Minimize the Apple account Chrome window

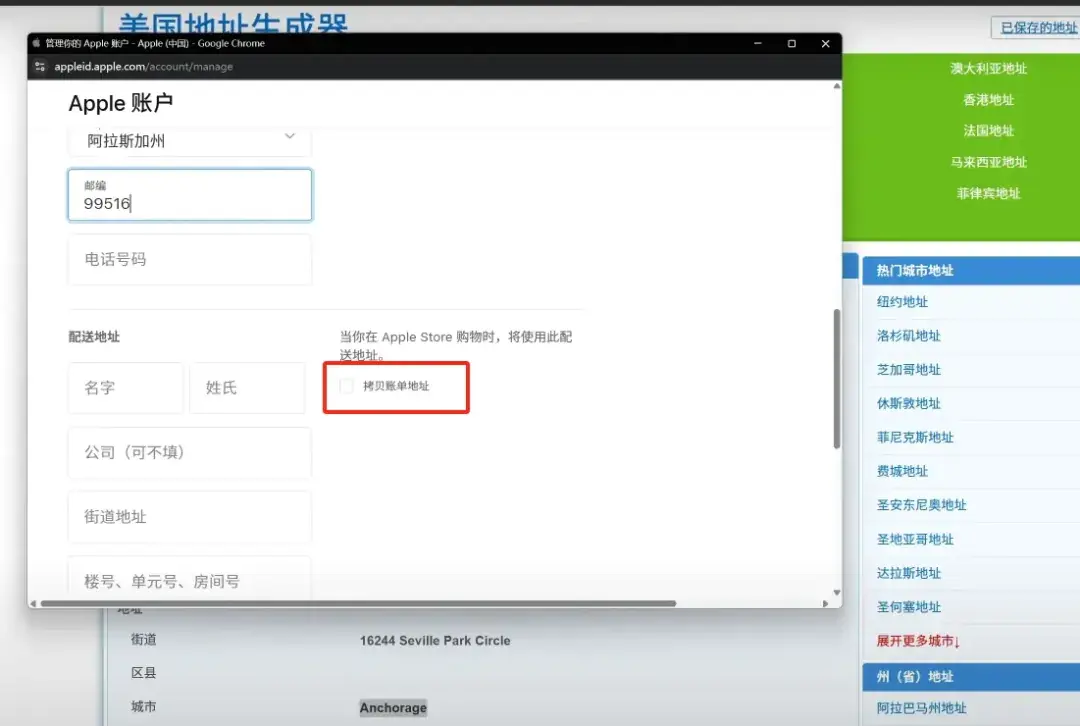(x=758, y=43)
